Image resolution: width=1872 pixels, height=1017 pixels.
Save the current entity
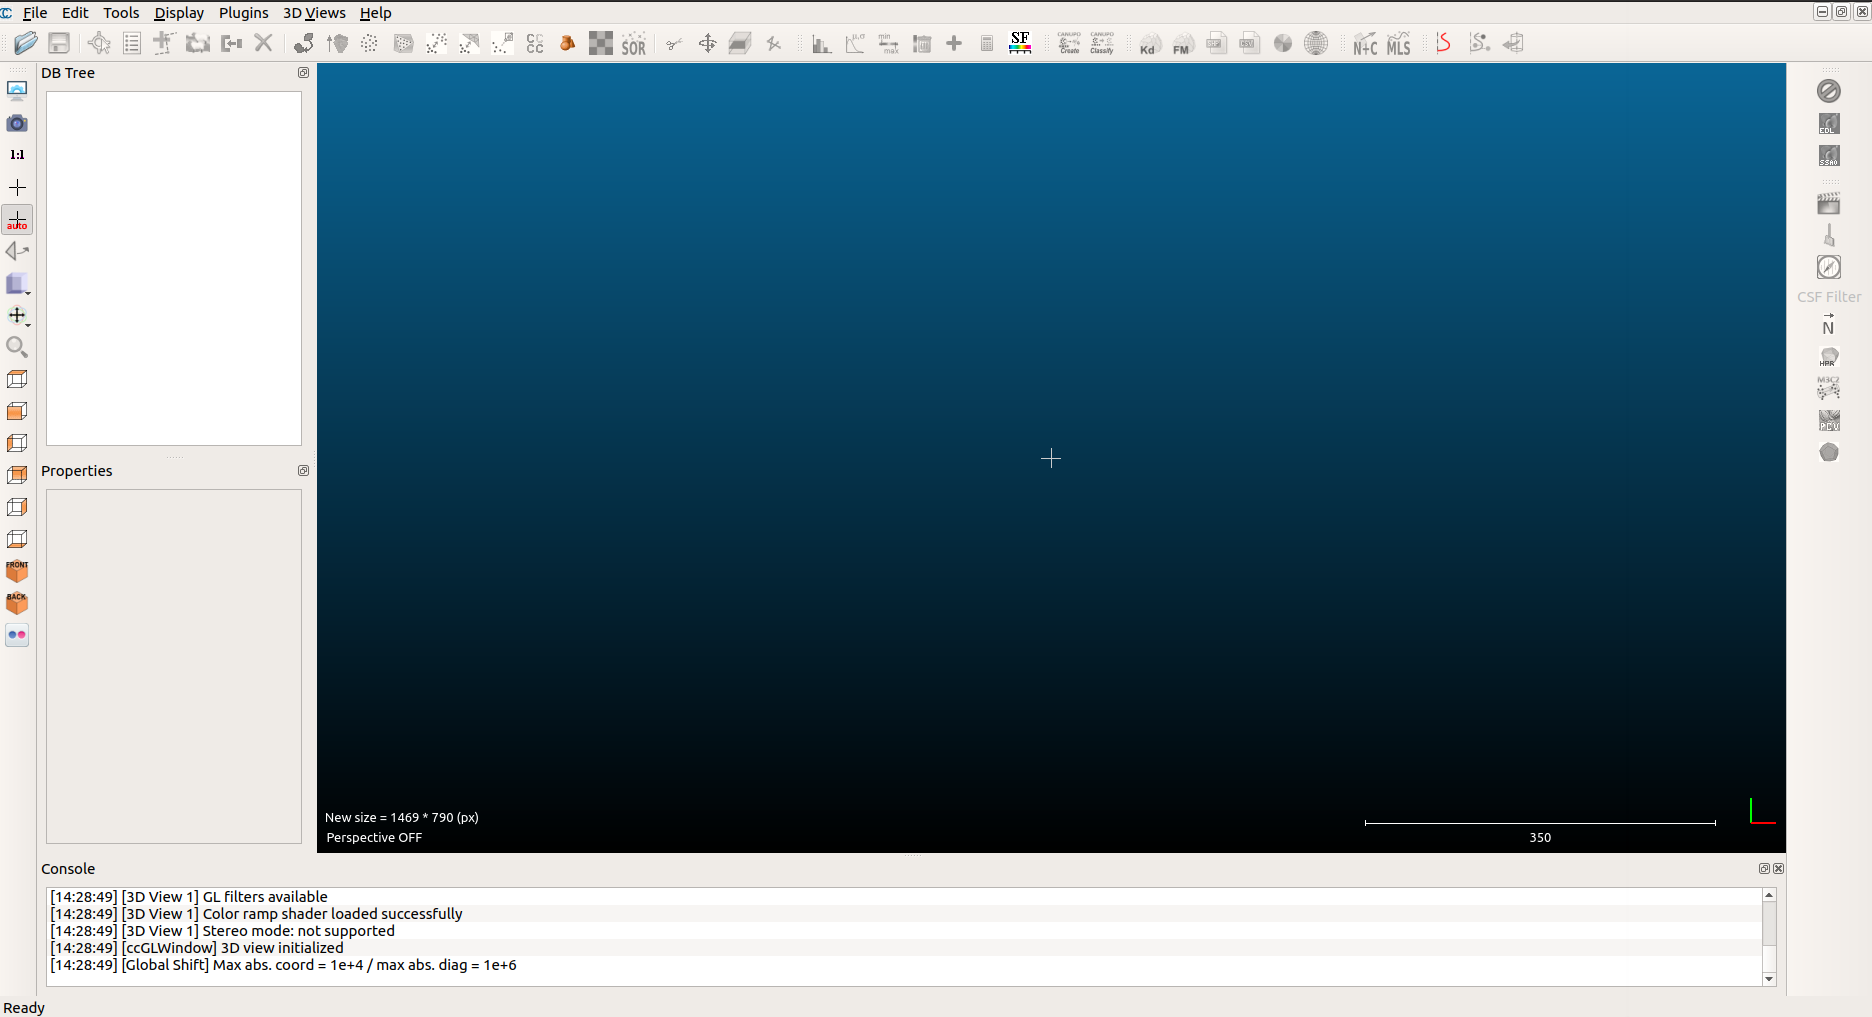(x=59, y=43)
